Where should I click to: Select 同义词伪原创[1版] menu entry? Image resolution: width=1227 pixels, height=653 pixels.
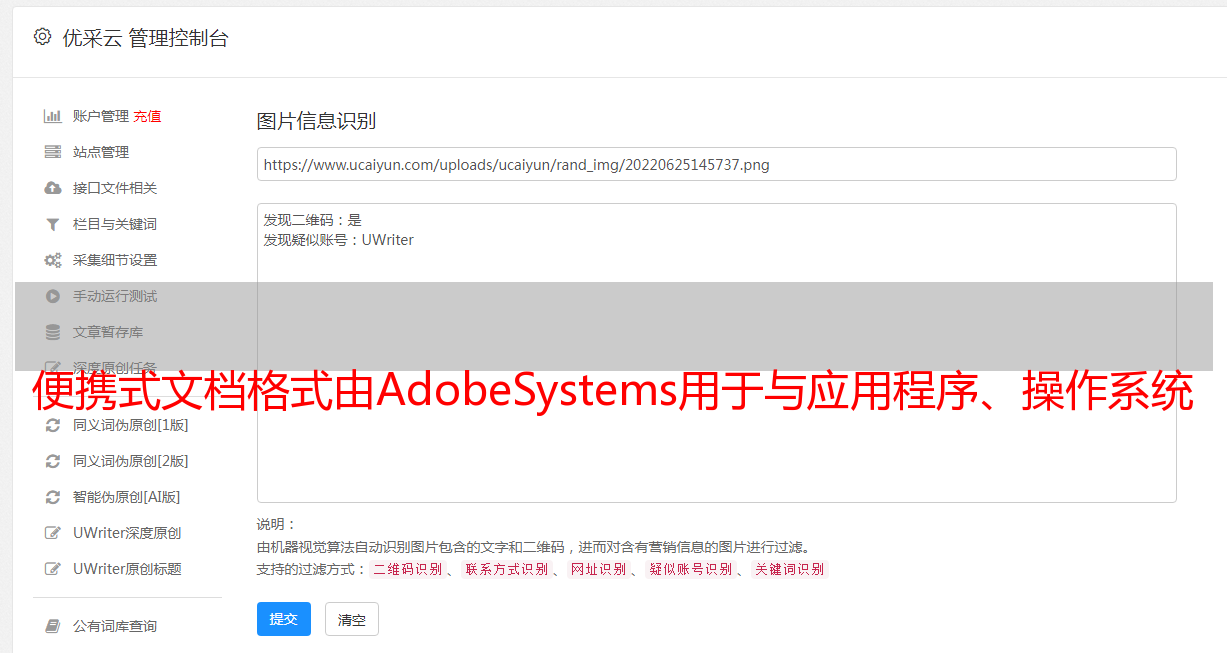(x=131, y=425)
